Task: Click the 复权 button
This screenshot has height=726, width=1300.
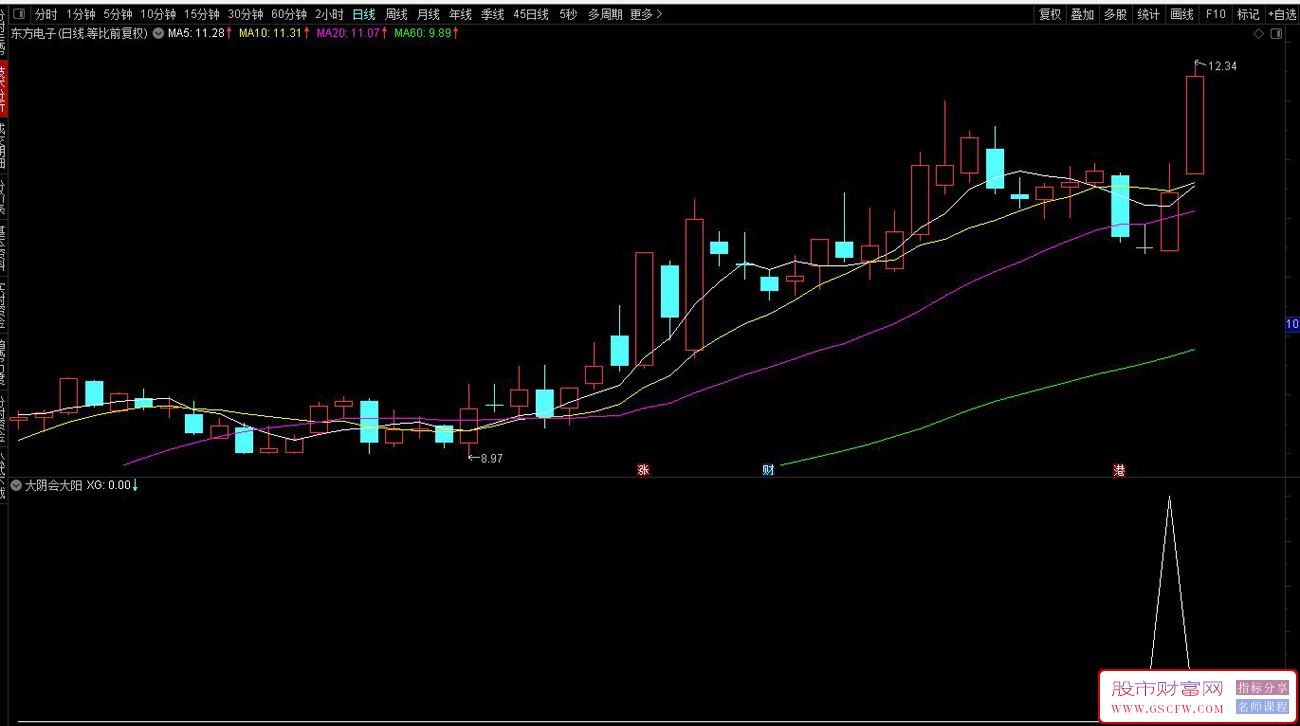Action: pos(1050,14)
